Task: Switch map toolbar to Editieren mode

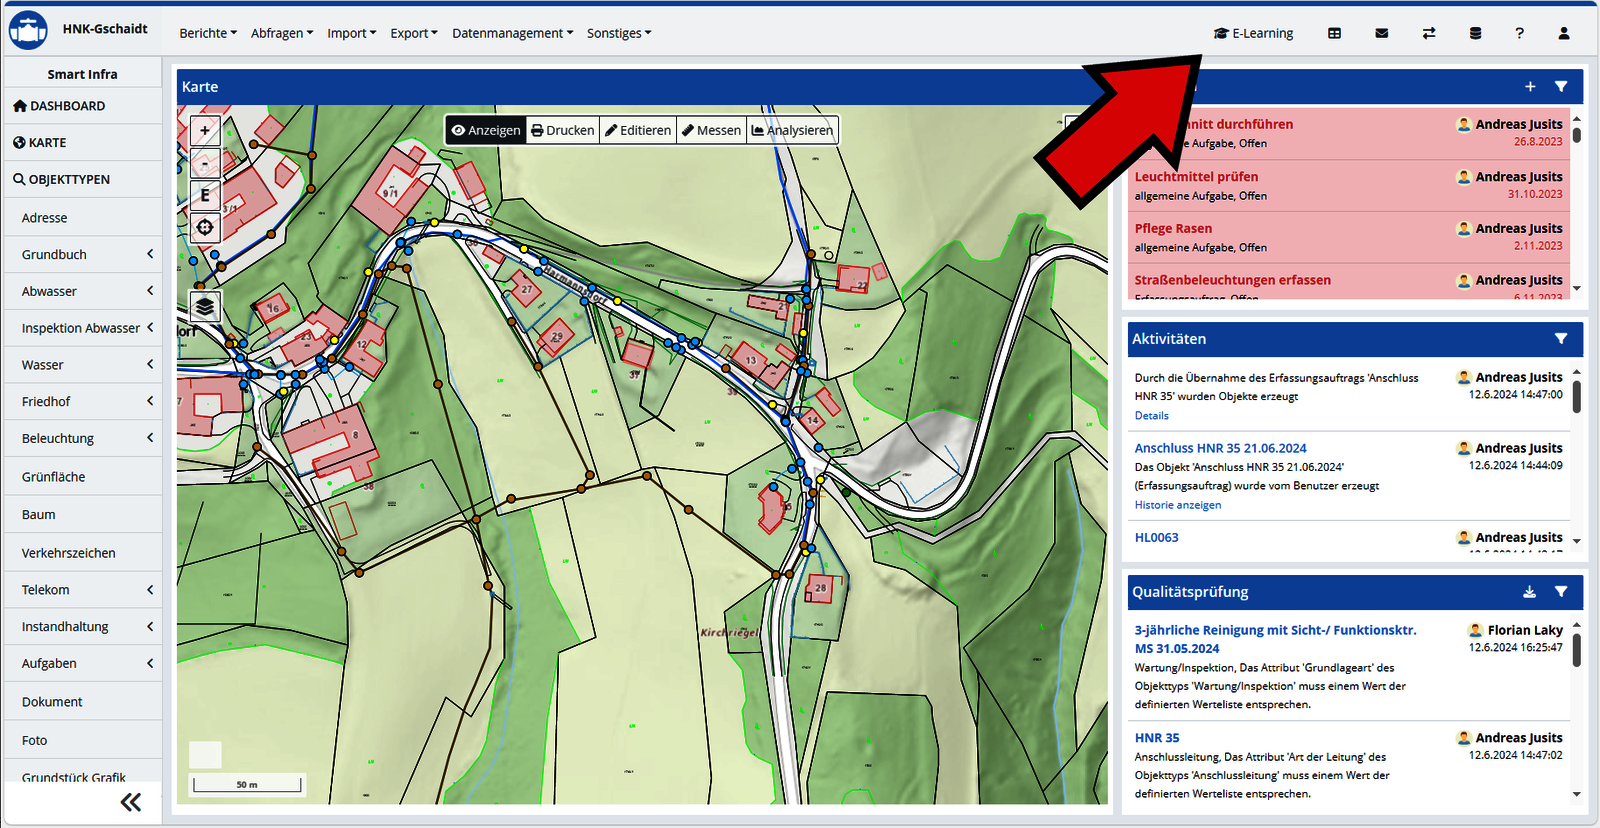Action: coord(638,130)
